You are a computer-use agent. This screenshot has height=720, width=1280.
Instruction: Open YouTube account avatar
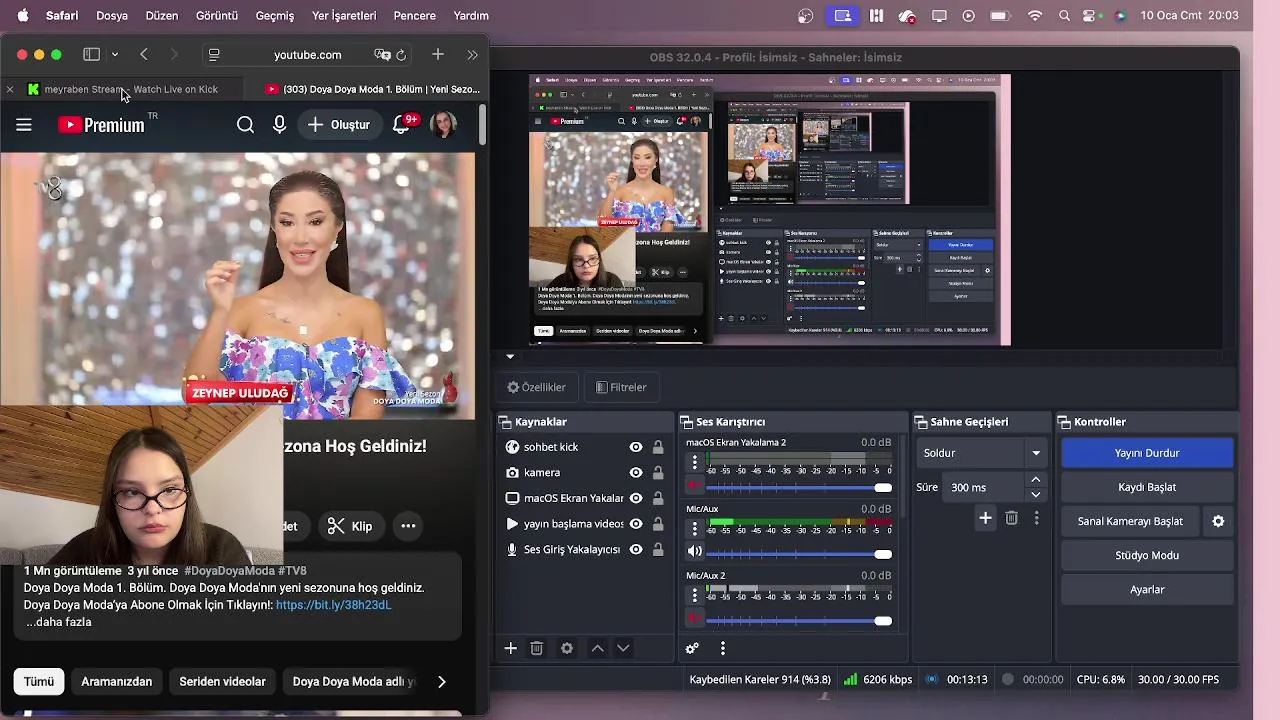[443, 125]
